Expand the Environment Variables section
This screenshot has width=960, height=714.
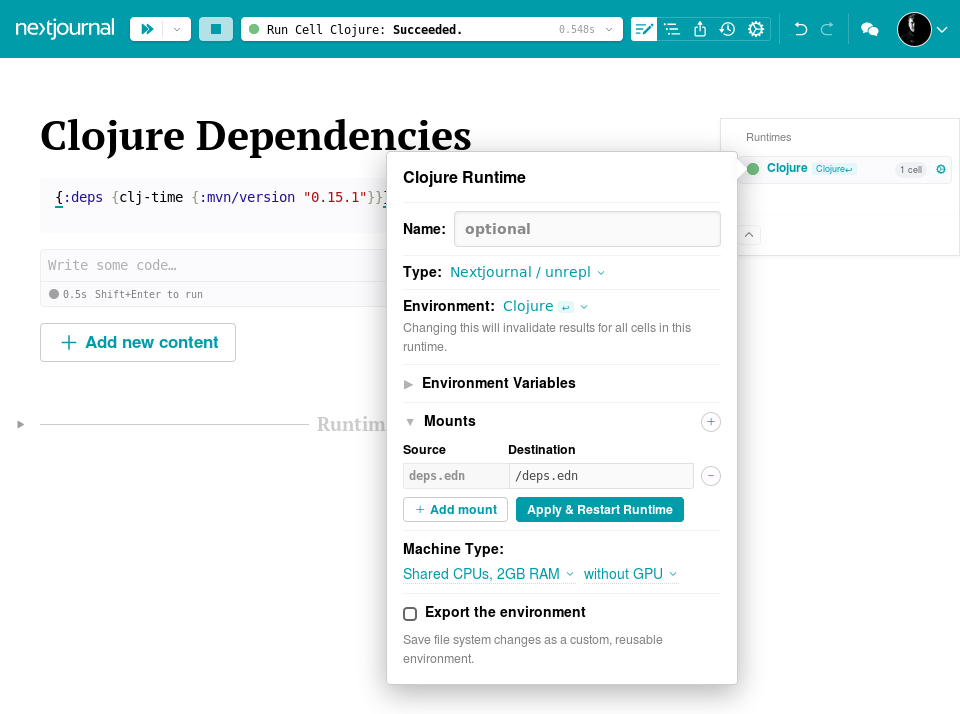tap(489, 383)
